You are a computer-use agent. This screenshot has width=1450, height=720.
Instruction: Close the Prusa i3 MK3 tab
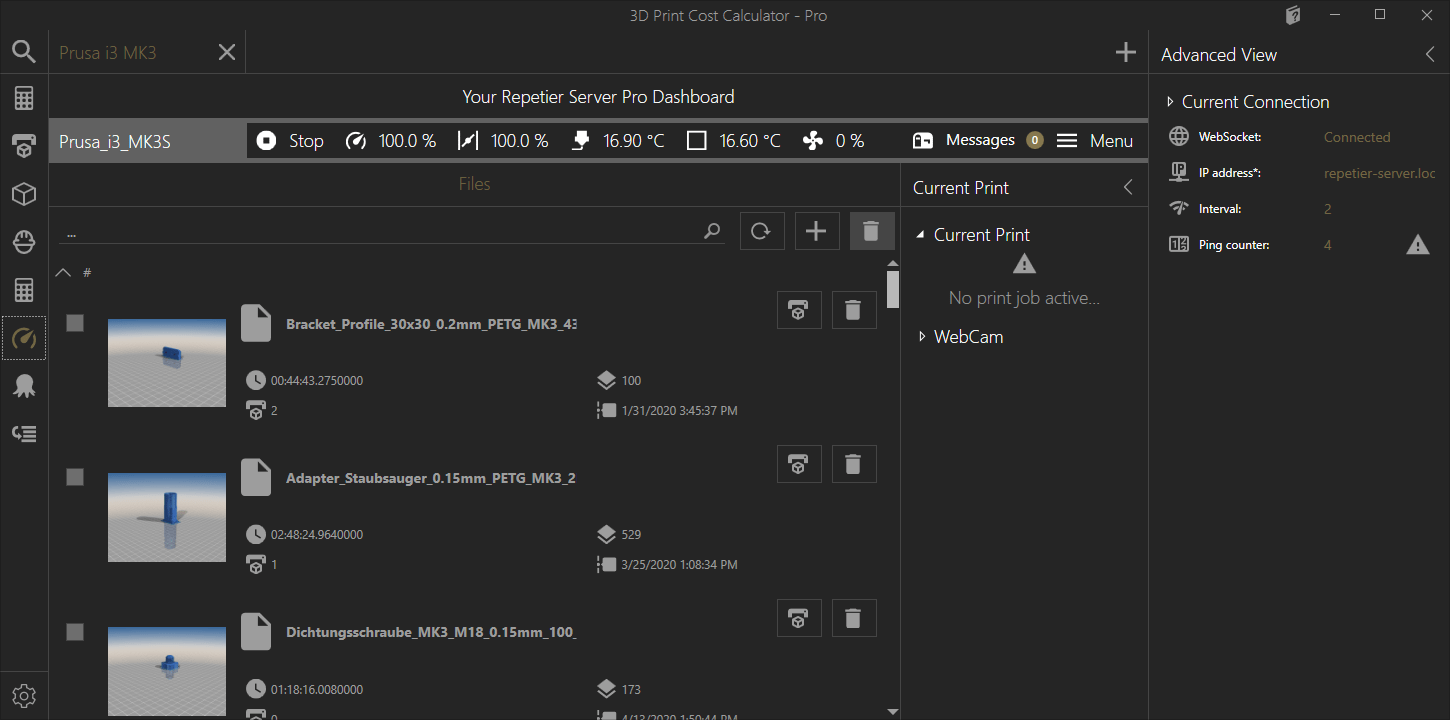coord(227,52)
